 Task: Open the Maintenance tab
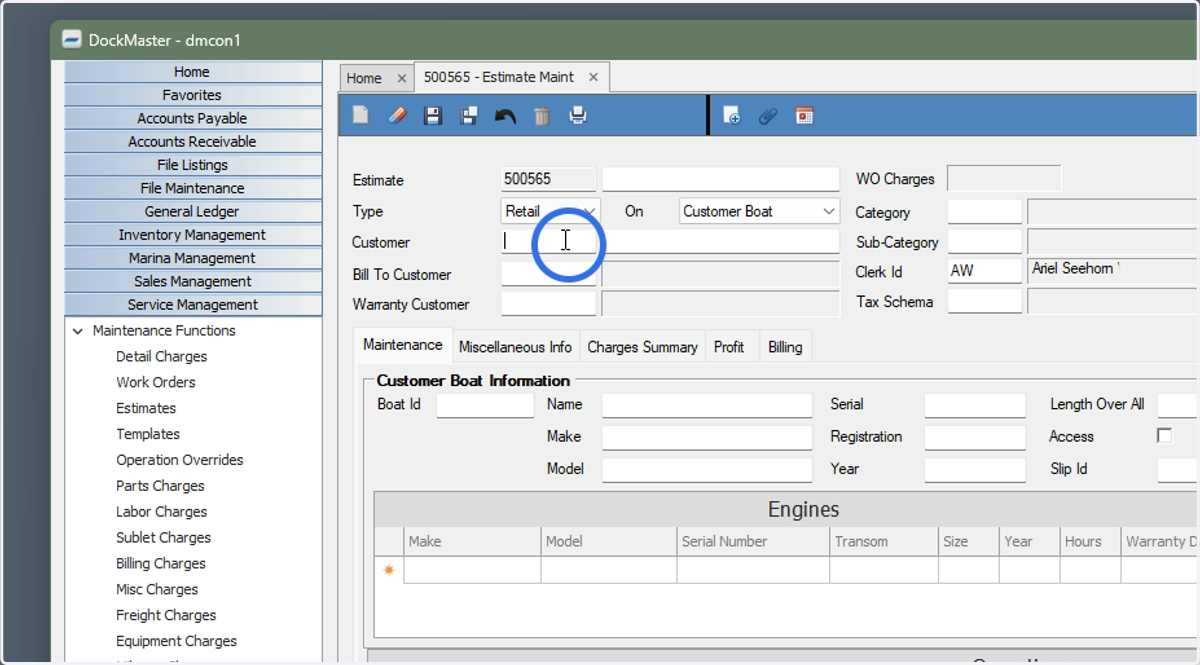[x=403, y=345]
